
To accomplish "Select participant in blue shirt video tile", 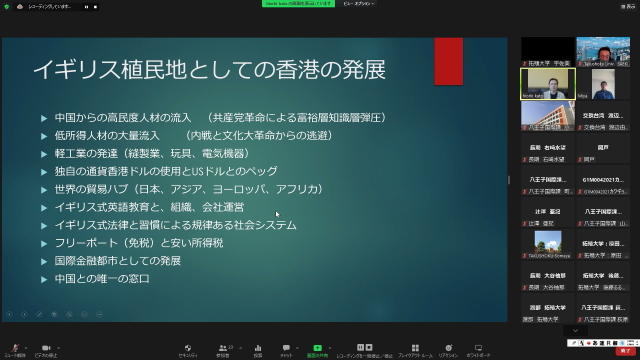I will point(603,84).
